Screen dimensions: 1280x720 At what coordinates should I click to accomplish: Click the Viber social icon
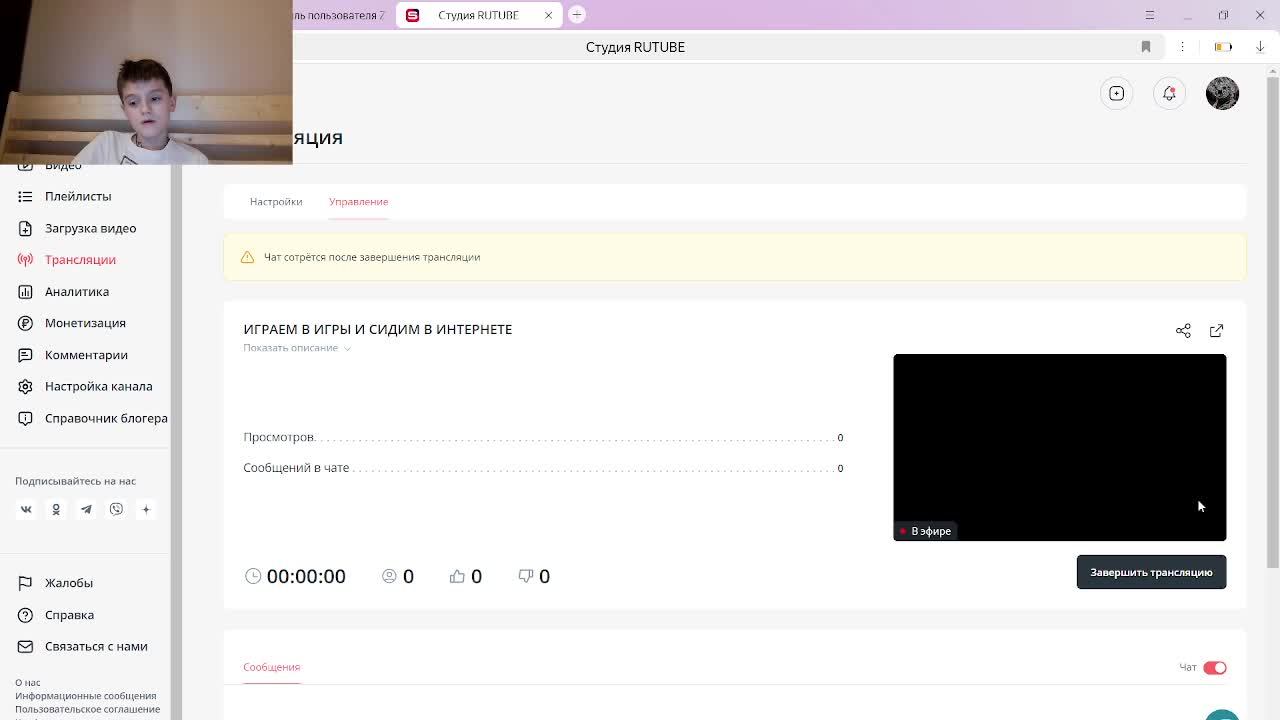point(116,509)
